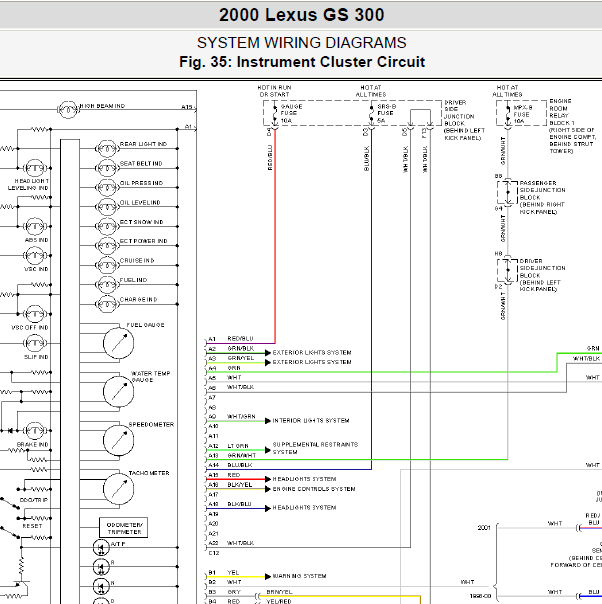Click the SLIP IND lamp symbol
Screen dimensions: 602x604
point(35,343)
